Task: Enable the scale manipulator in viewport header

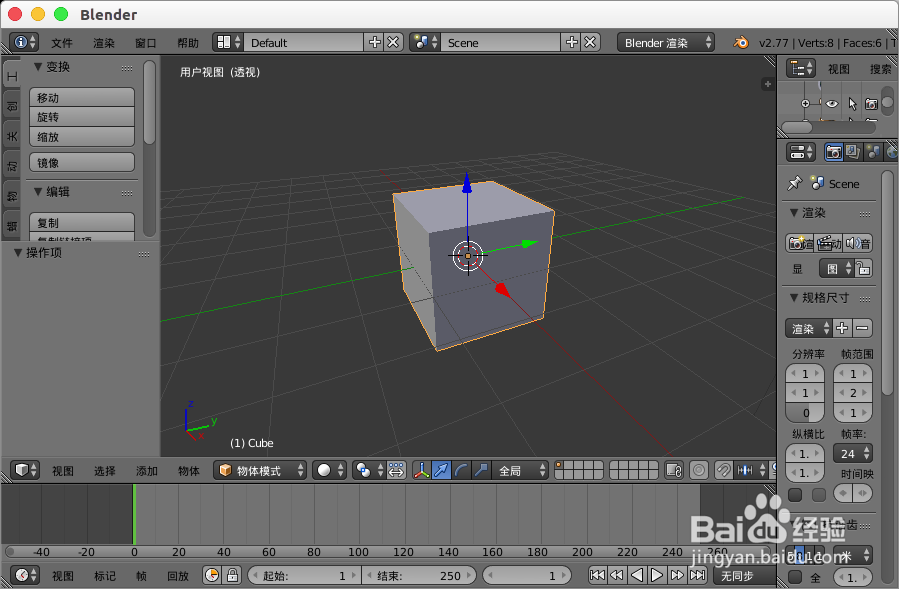Action: pyautogui.click(x=479, y=471)
